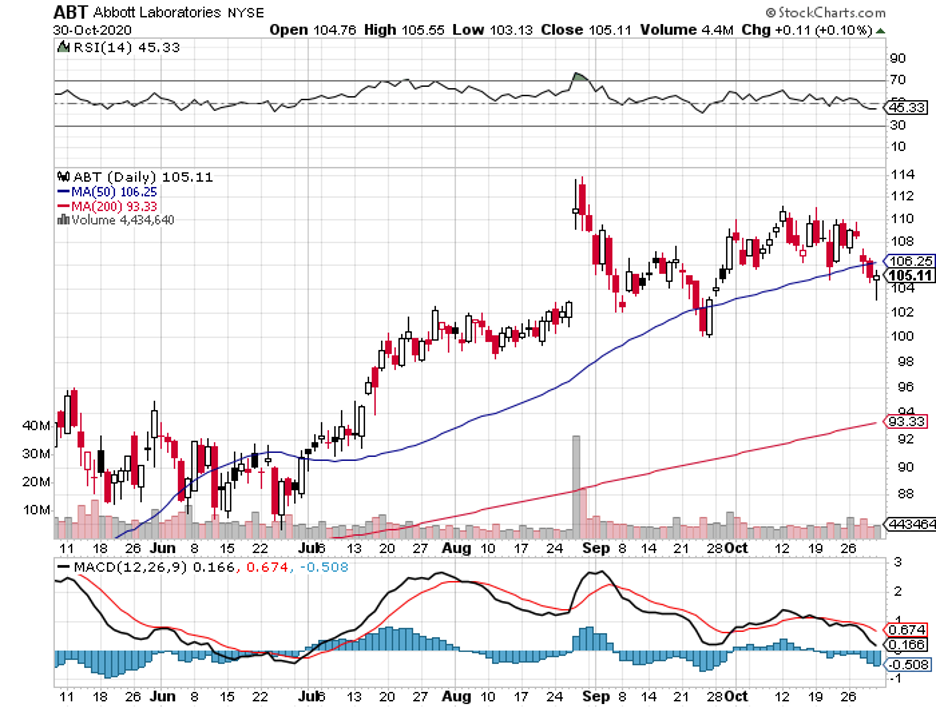Click the -0.508 histogram value tag
936x708 pixels.
pos(907,664)
